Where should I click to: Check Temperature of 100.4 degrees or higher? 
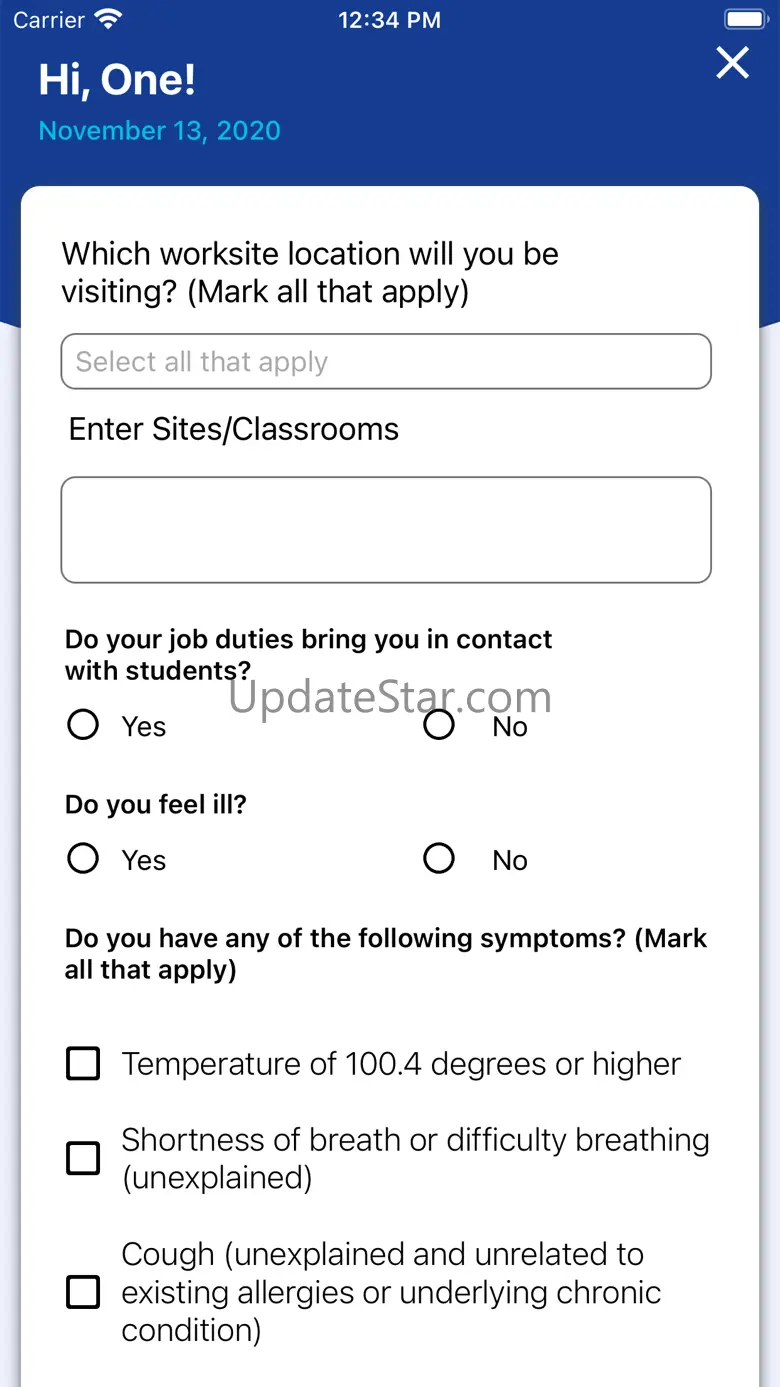click(x=83, y=1064)
